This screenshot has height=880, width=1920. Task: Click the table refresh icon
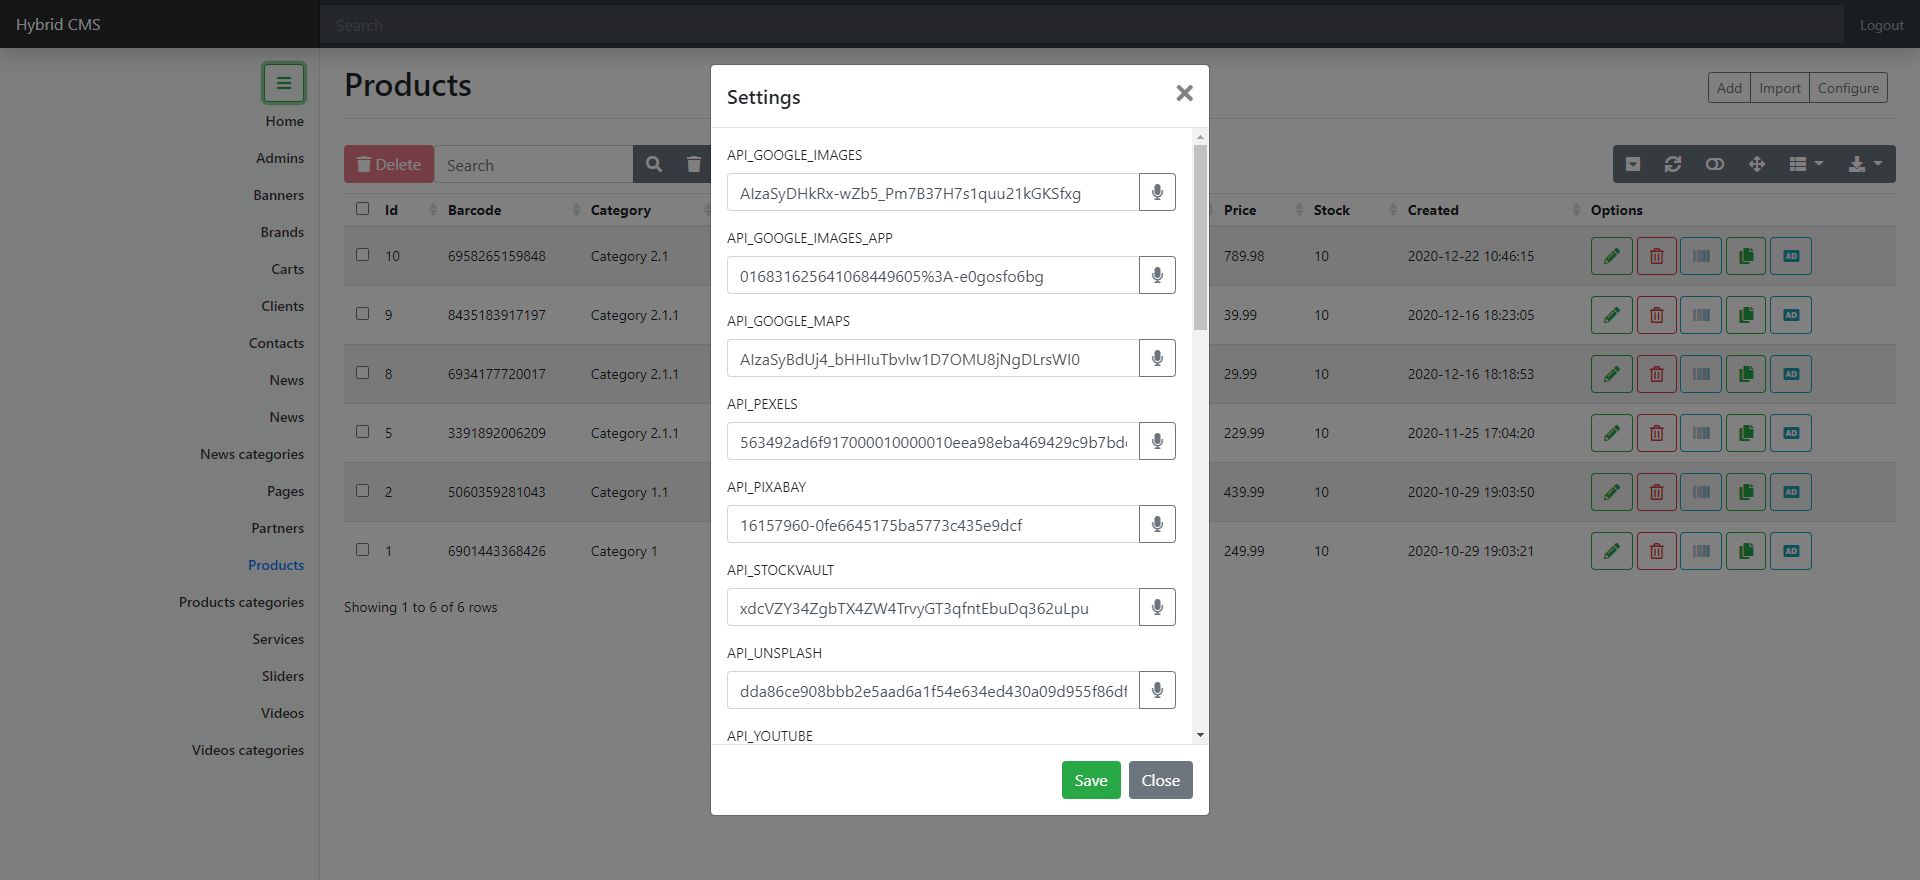(x=1673, y=164)
